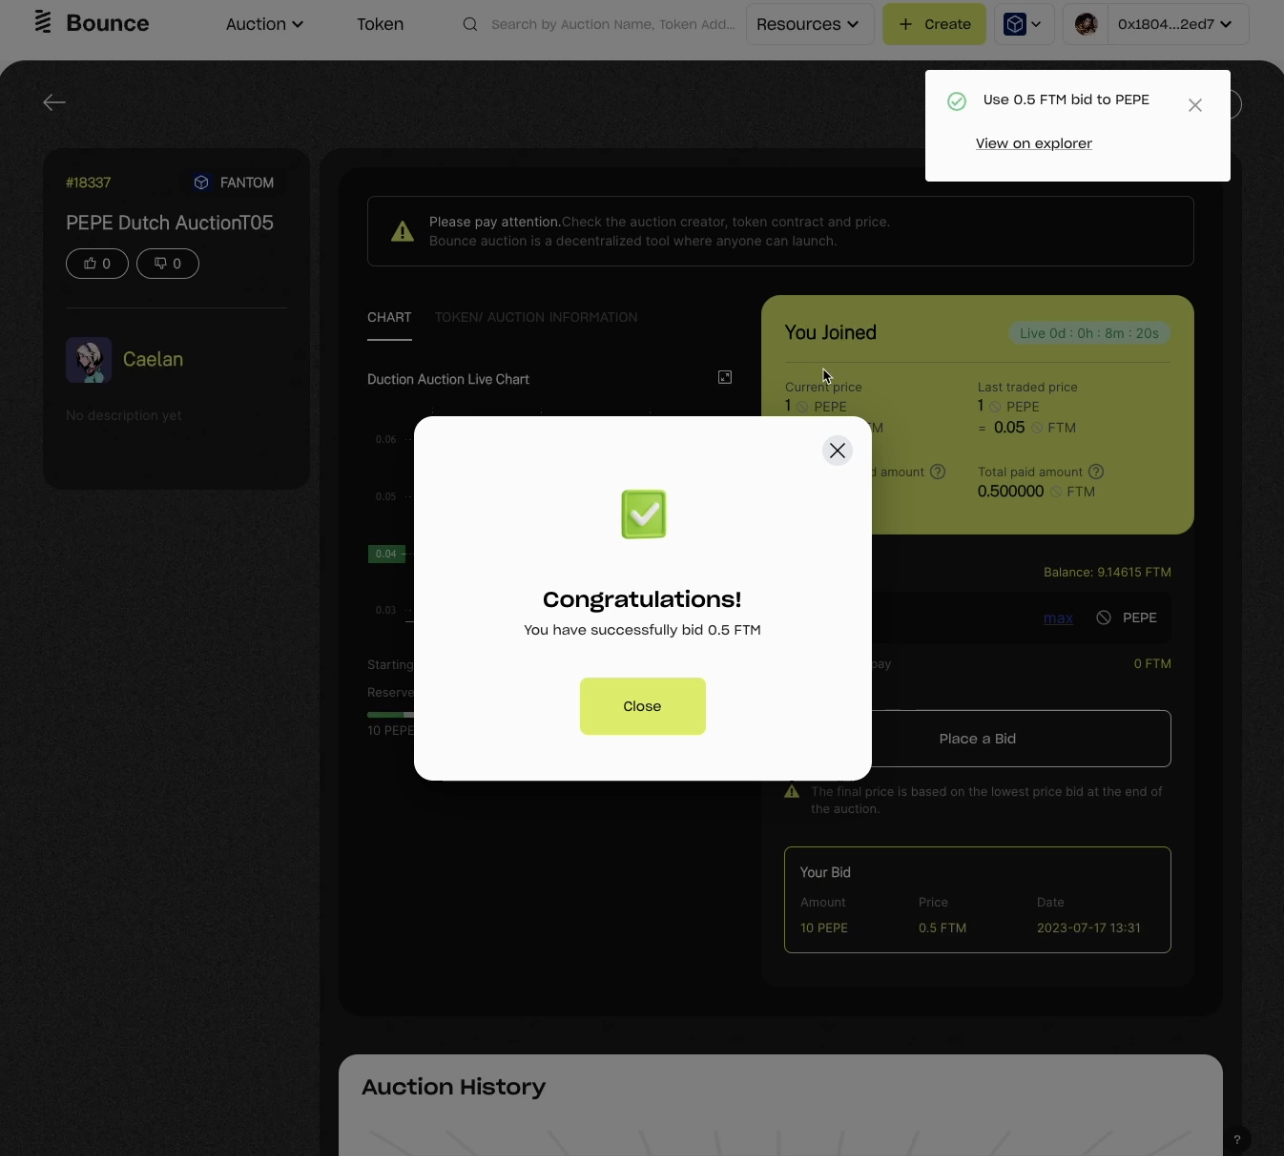Open the Auction dropdown menu

click(x=264, y=24)
